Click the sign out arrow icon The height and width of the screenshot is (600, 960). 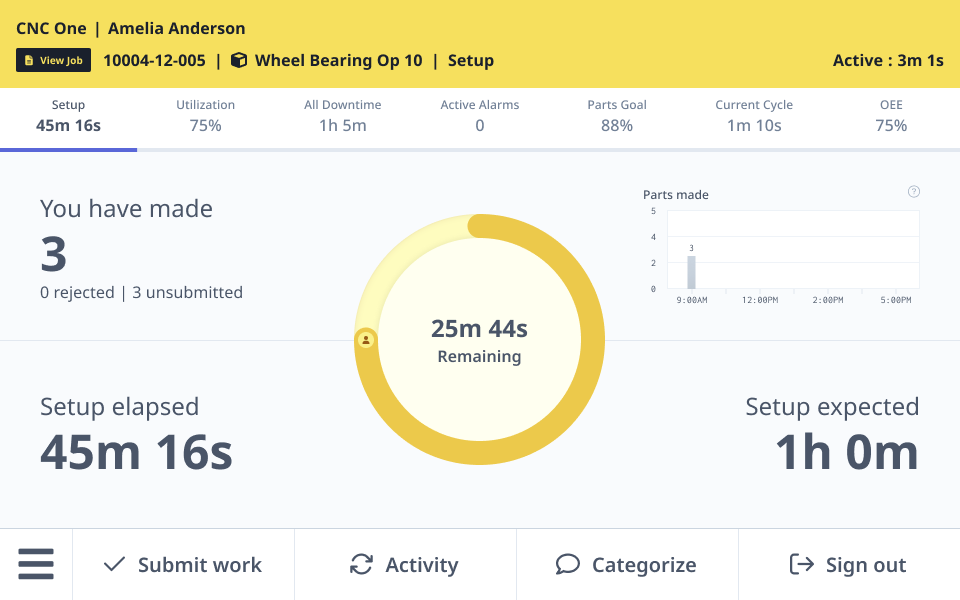[x=800, y=564]
